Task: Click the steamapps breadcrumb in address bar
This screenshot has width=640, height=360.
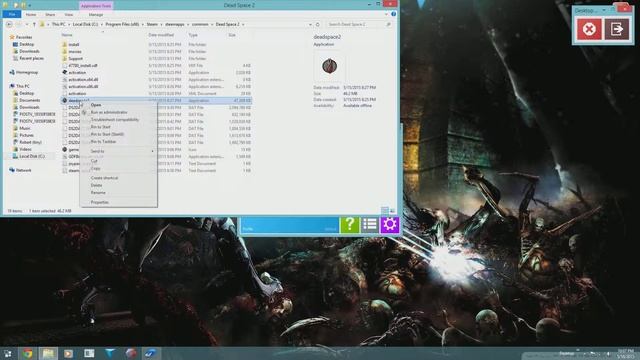Action: click(x=175, y=24)
